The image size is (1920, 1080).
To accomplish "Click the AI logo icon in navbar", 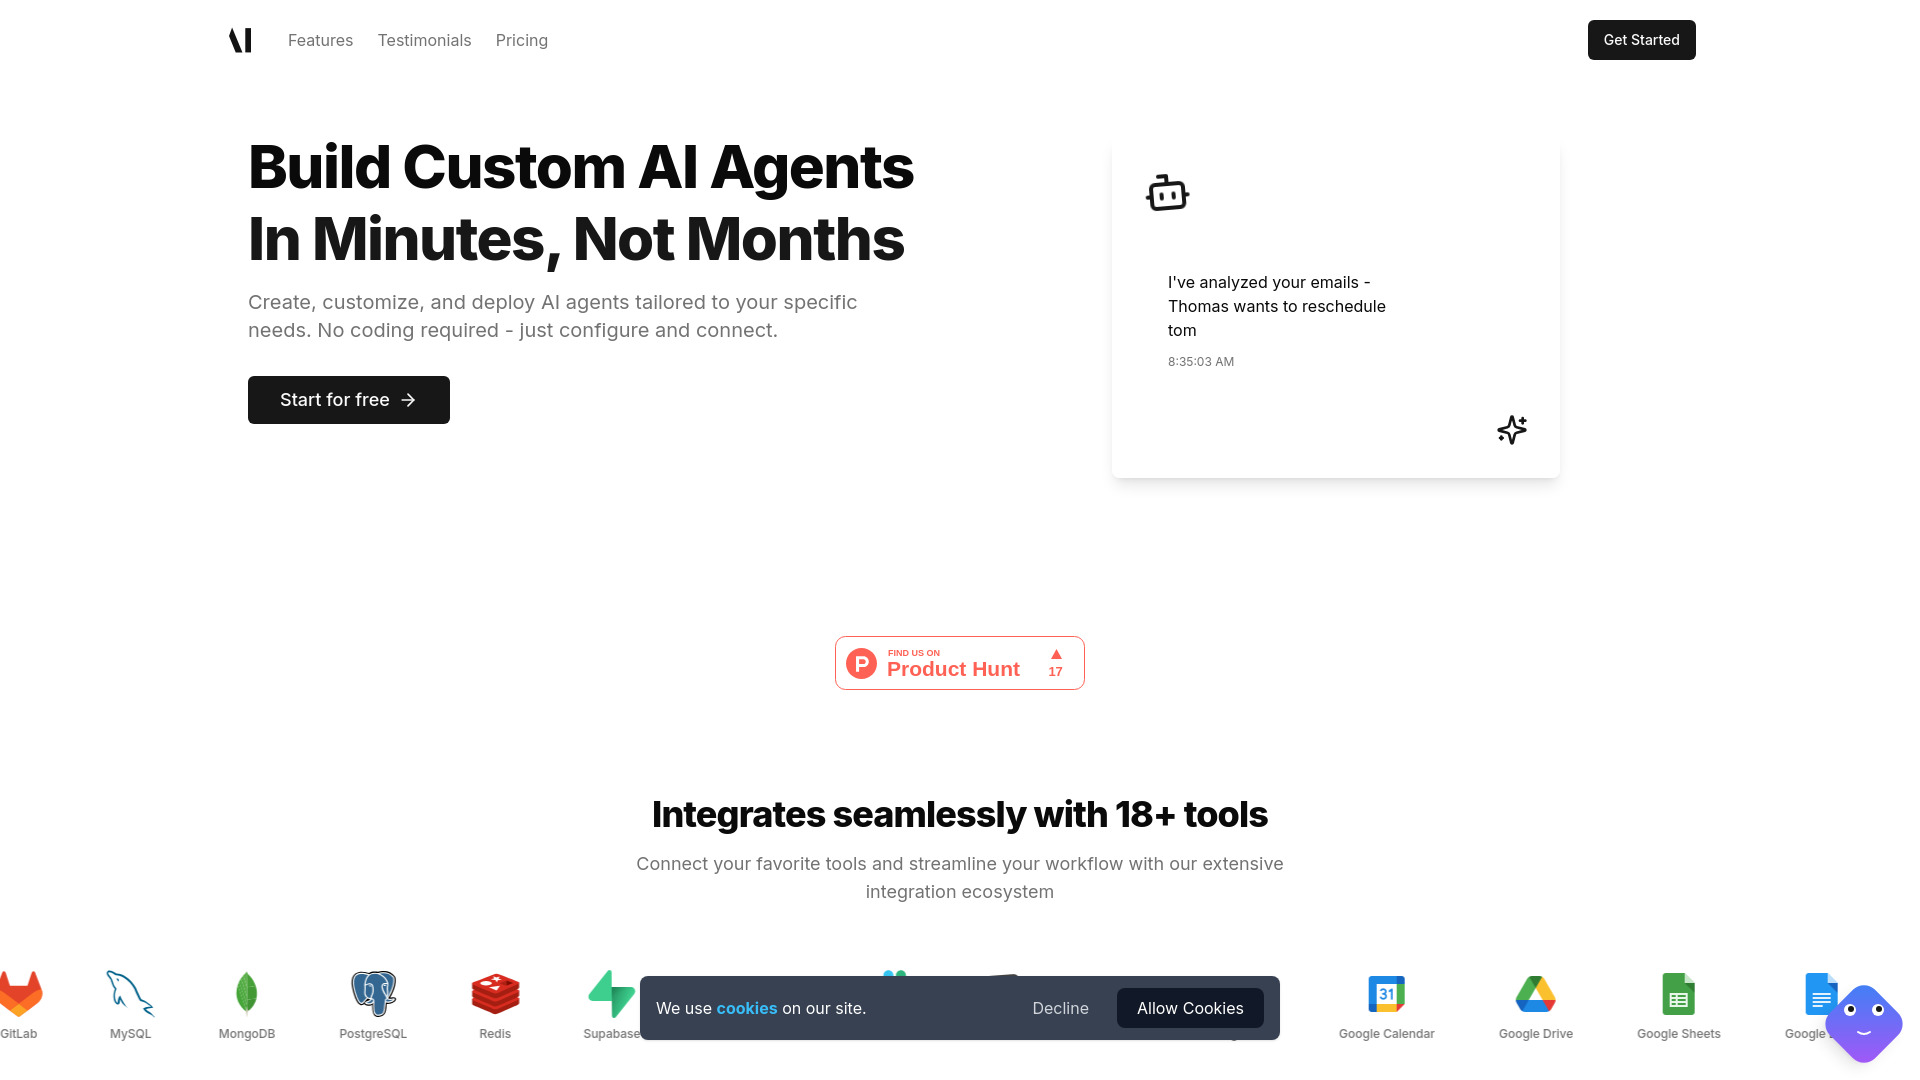I will tap(240, 40).
